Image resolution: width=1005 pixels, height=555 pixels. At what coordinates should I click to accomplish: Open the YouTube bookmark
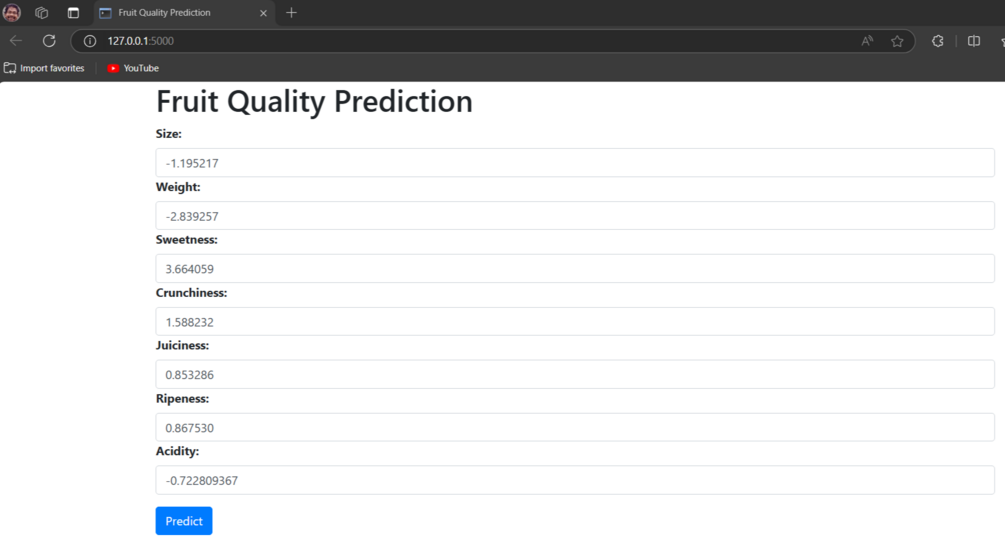click(133, 68)
